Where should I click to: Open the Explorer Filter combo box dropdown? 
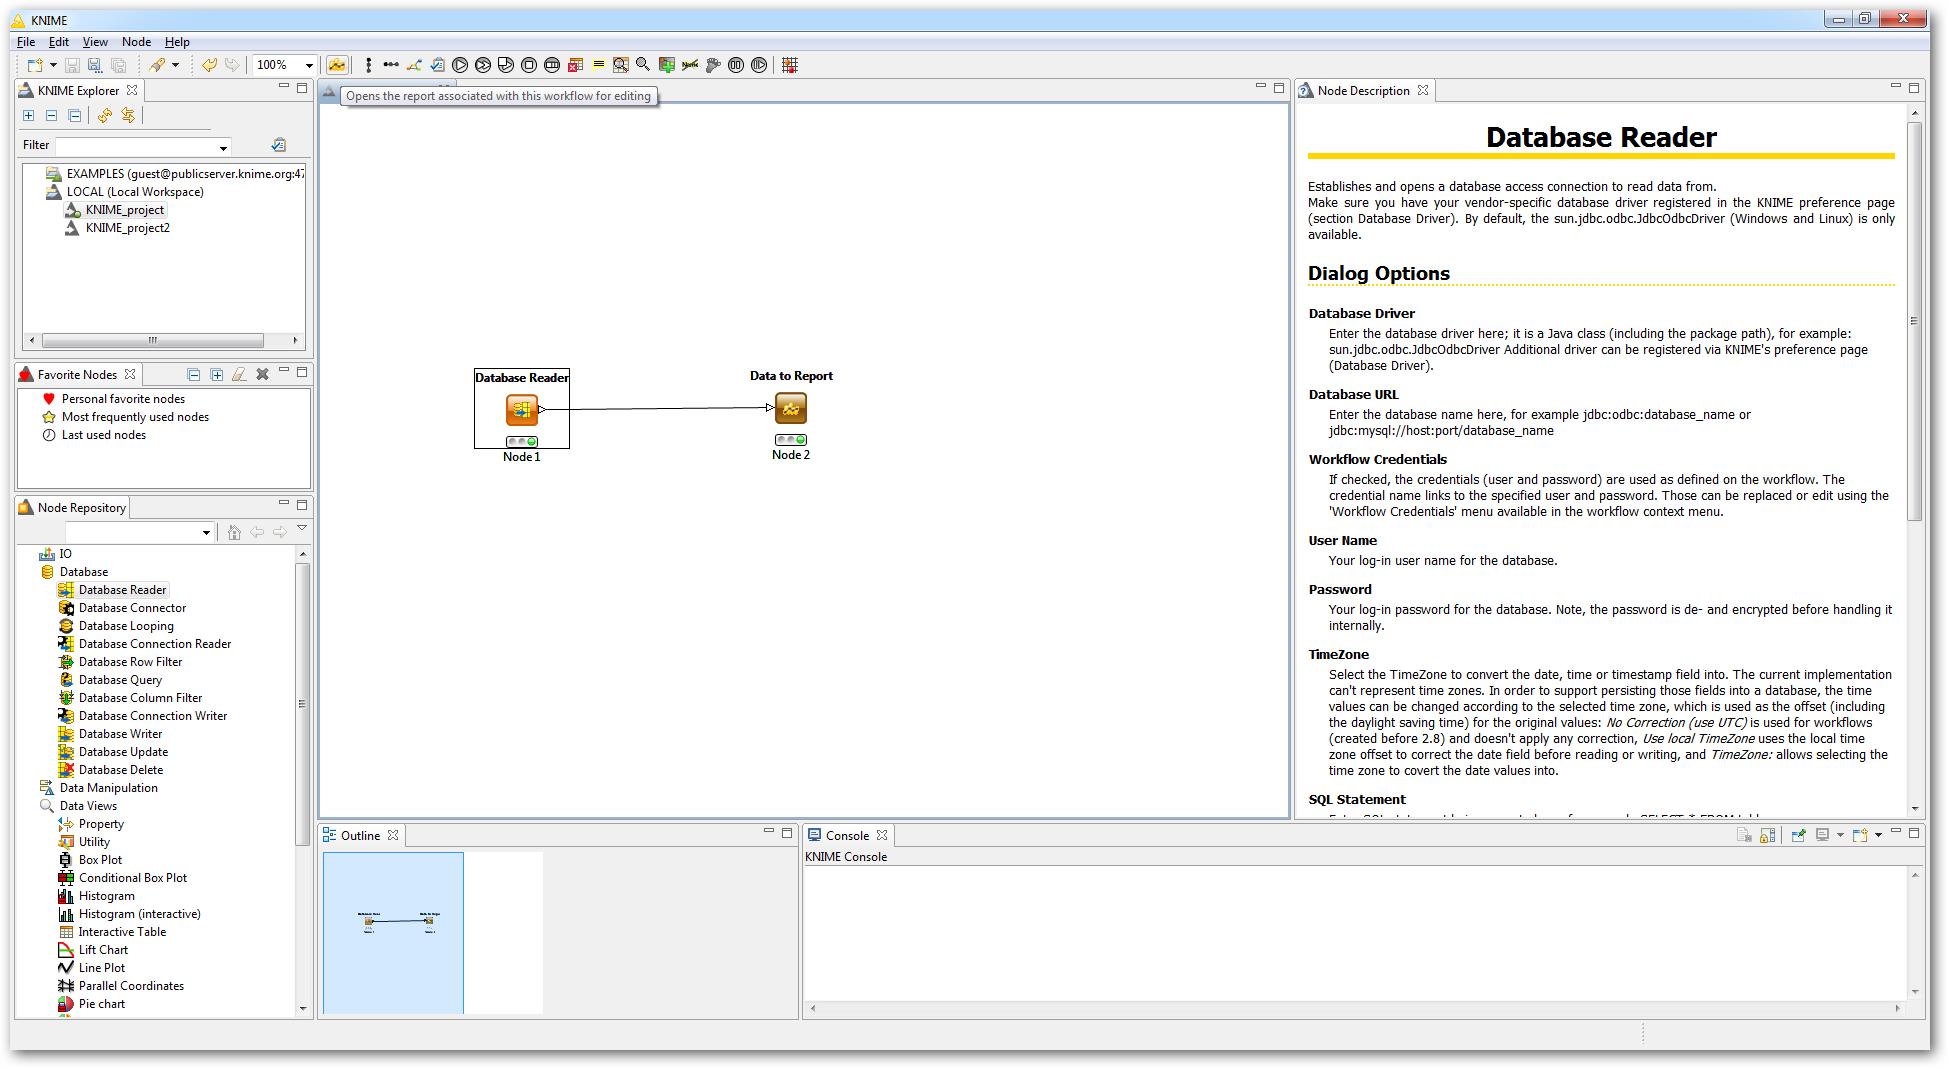(x=223, y=147)
